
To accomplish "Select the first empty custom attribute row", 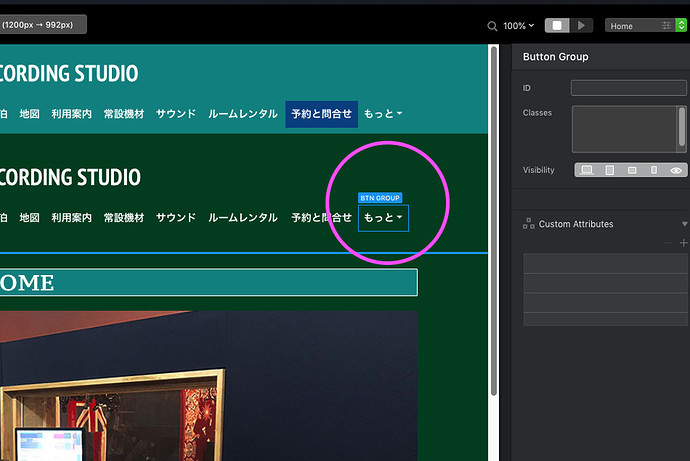I will tap(606, 263).
